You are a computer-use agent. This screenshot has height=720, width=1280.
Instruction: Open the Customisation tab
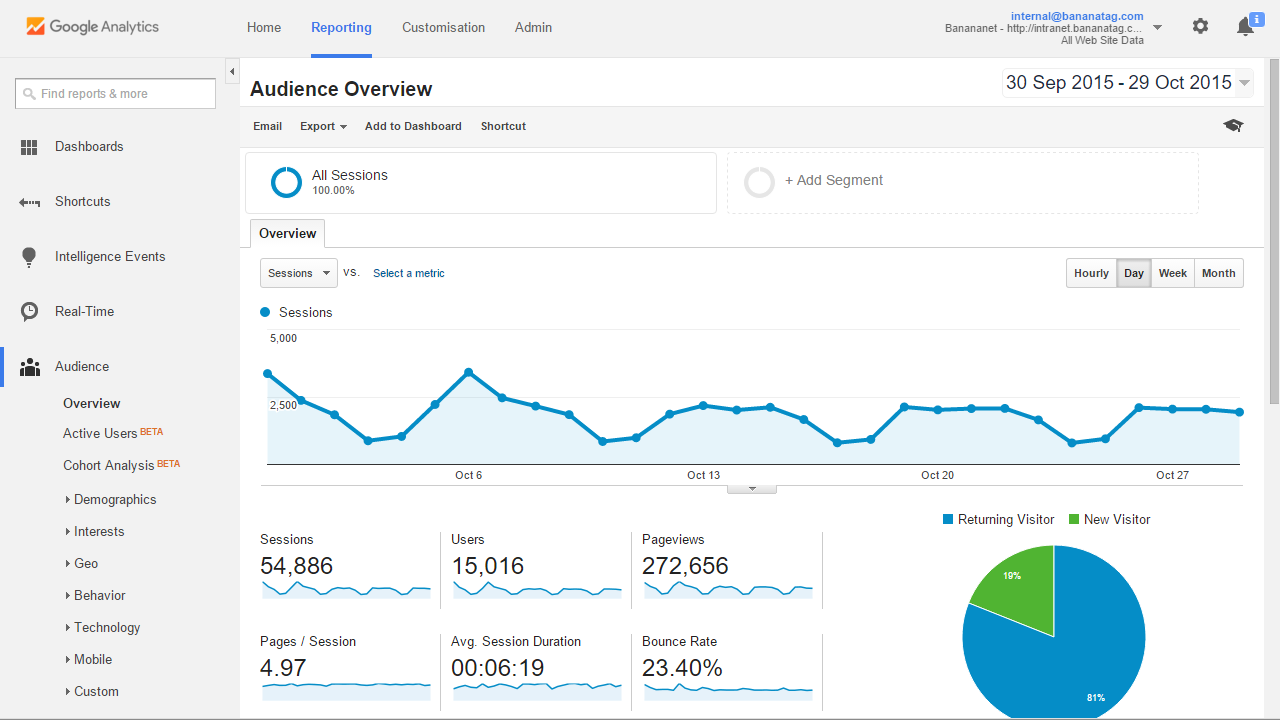443,27
